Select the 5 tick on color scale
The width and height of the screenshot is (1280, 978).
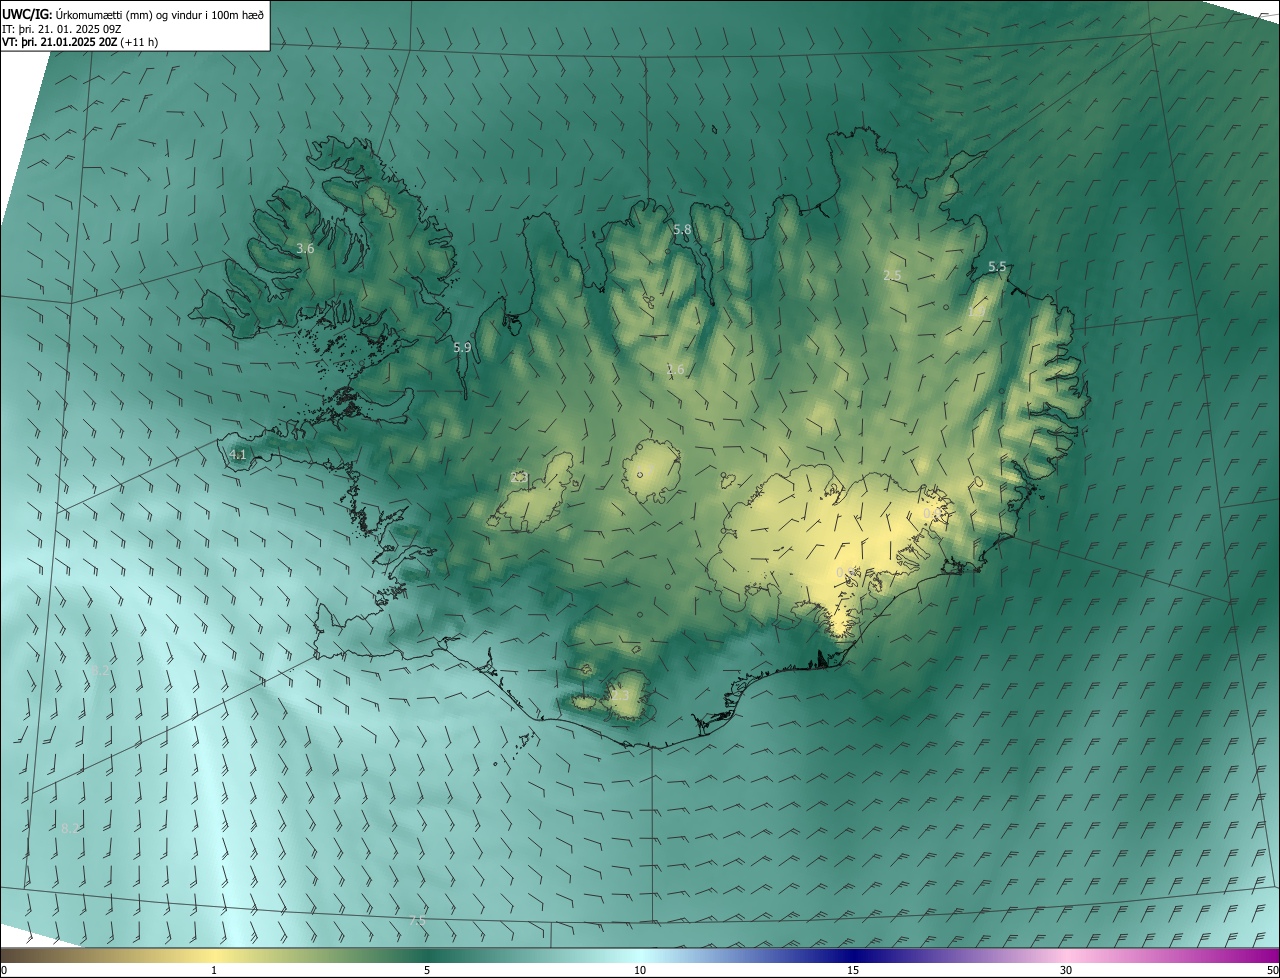pos(427,970)
